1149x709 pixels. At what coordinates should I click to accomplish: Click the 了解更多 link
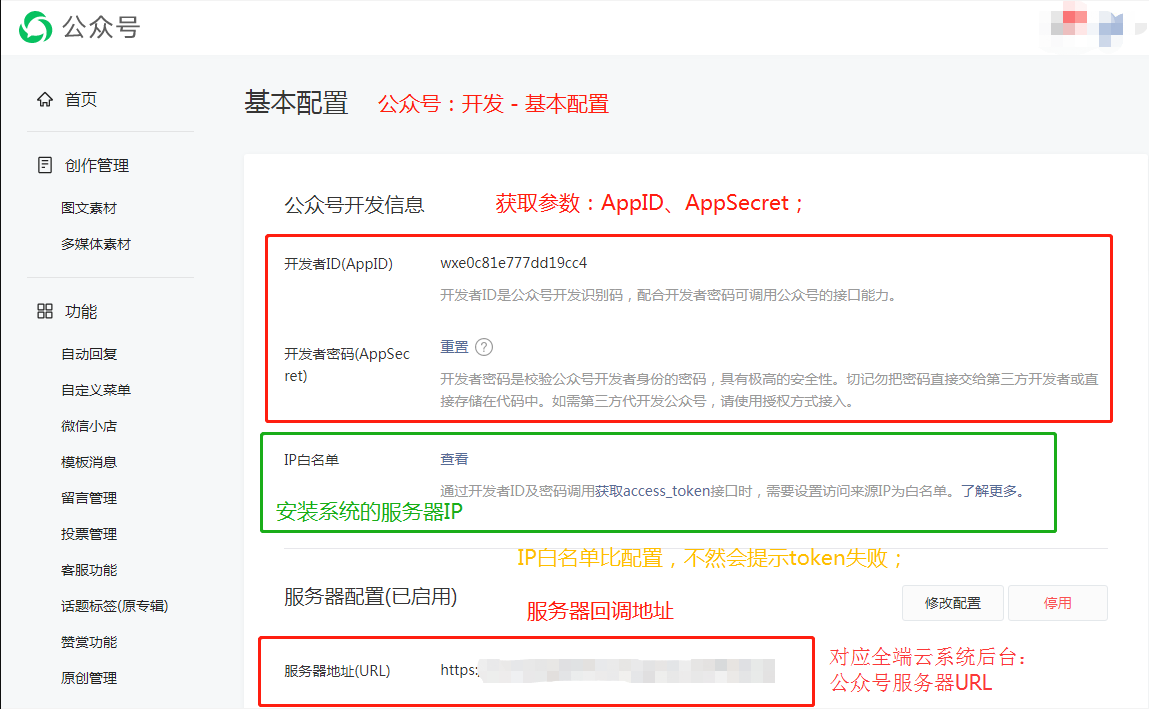click(x=989, y=491)
